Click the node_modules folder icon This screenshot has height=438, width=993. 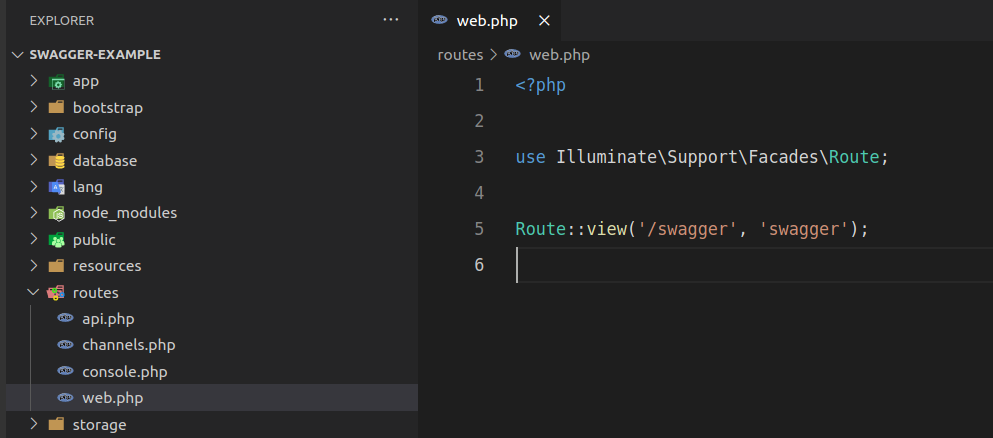(x=57, y=213)
